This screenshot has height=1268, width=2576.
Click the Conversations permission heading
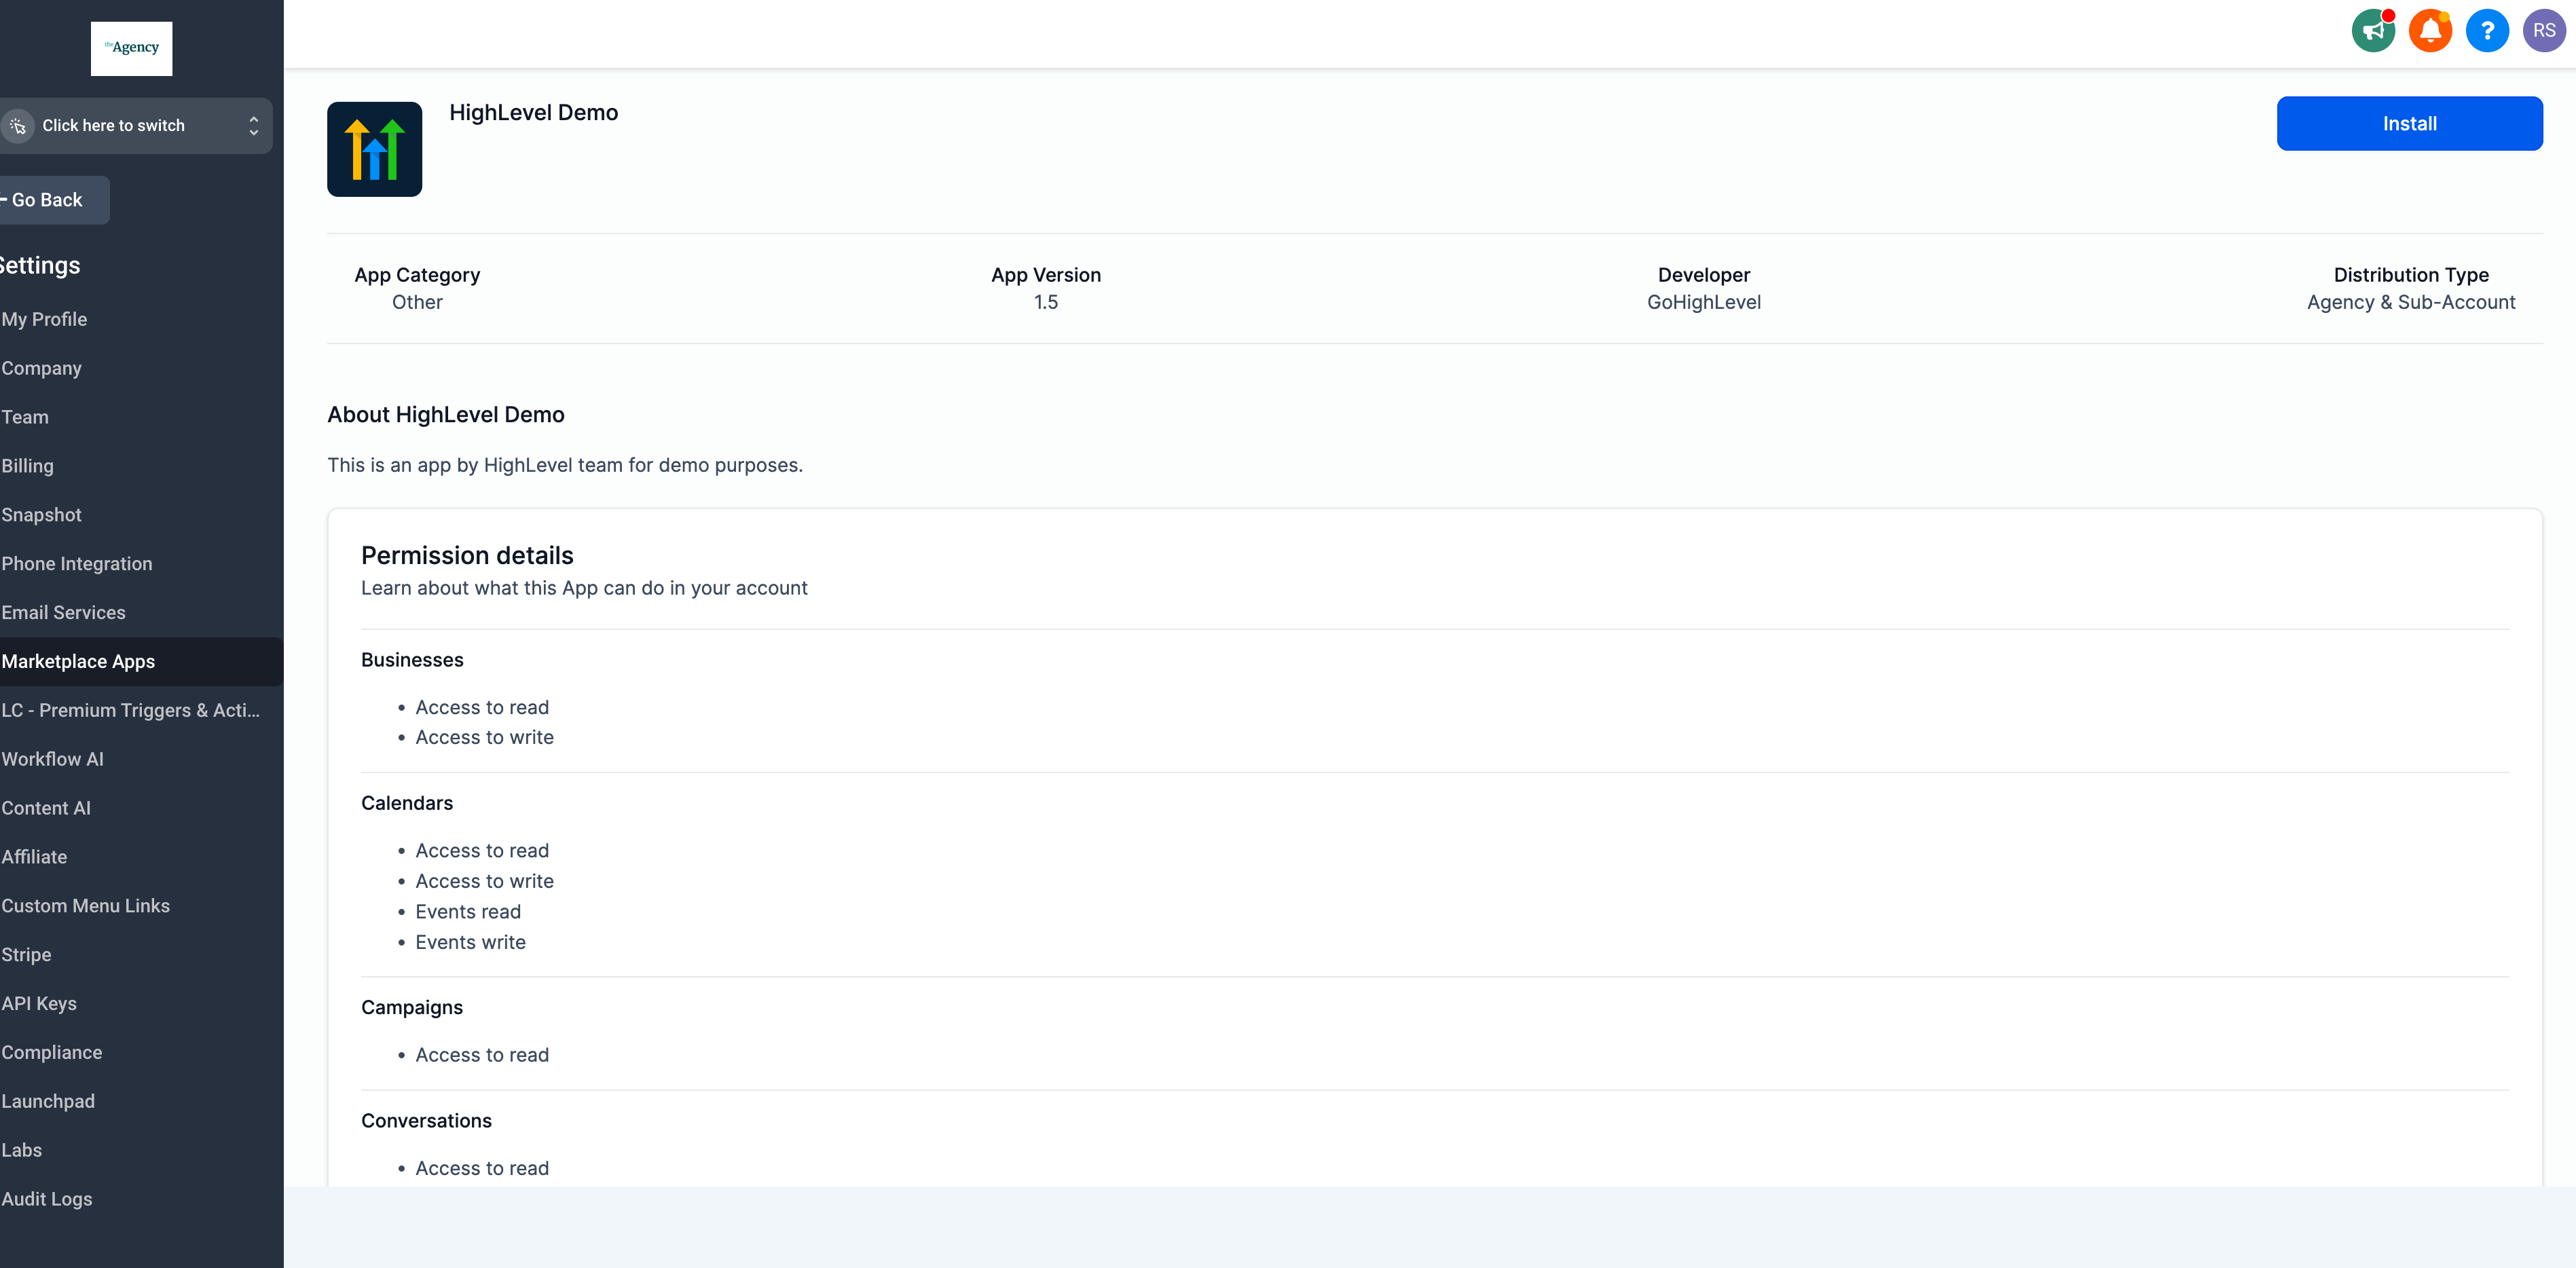[426, 1121]
